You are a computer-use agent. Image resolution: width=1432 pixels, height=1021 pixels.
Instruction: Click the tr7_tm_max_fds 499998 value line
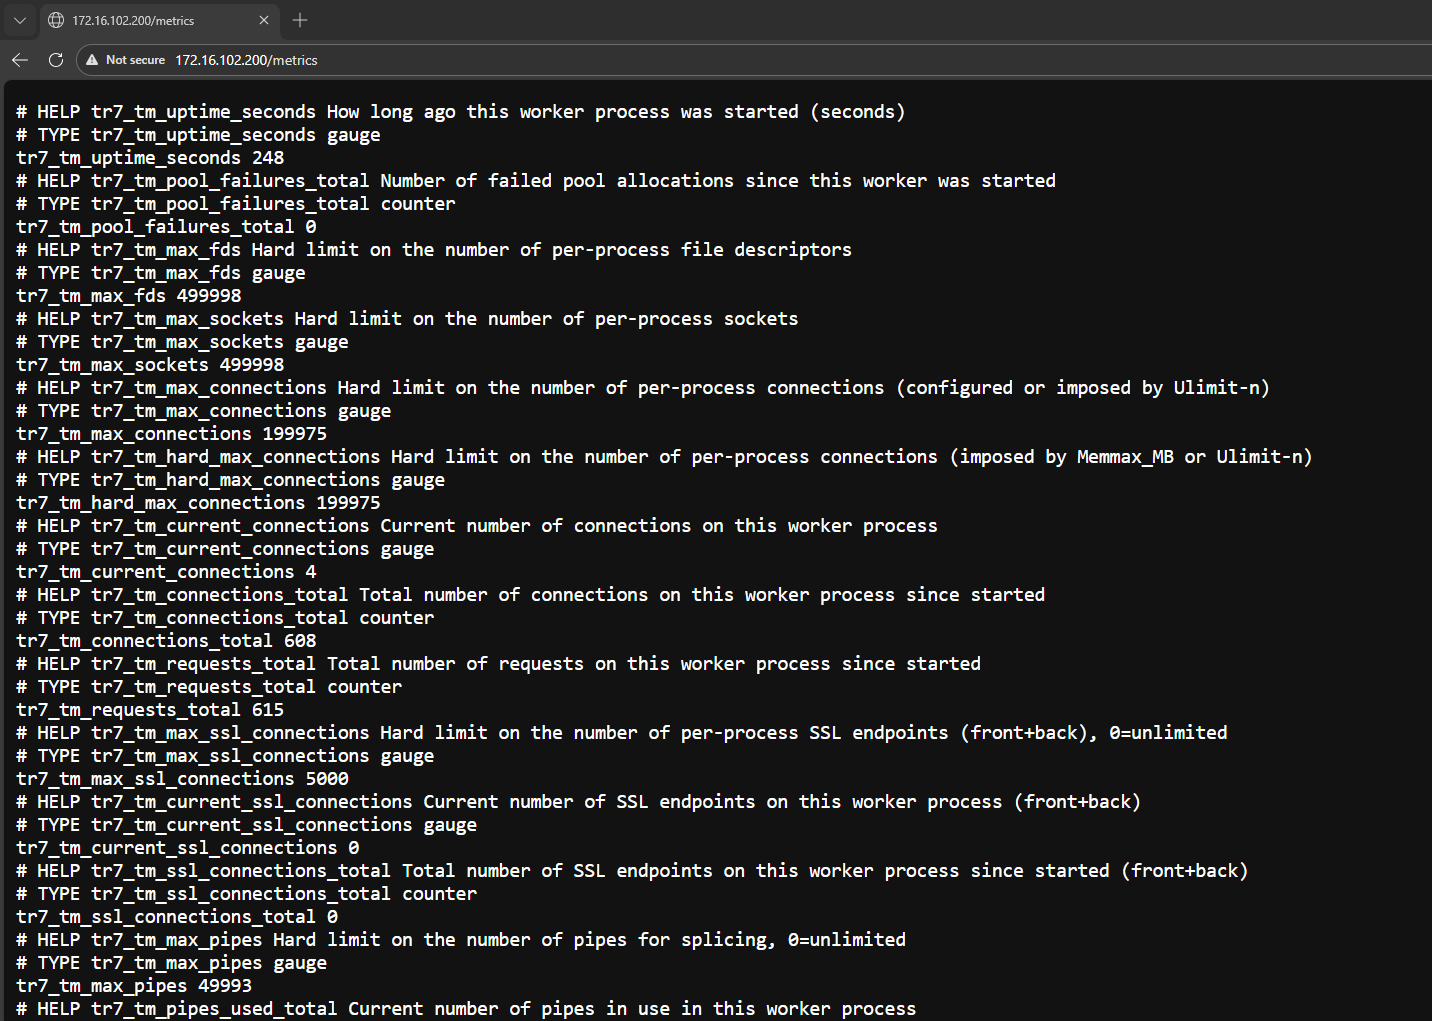pos(129,296)
